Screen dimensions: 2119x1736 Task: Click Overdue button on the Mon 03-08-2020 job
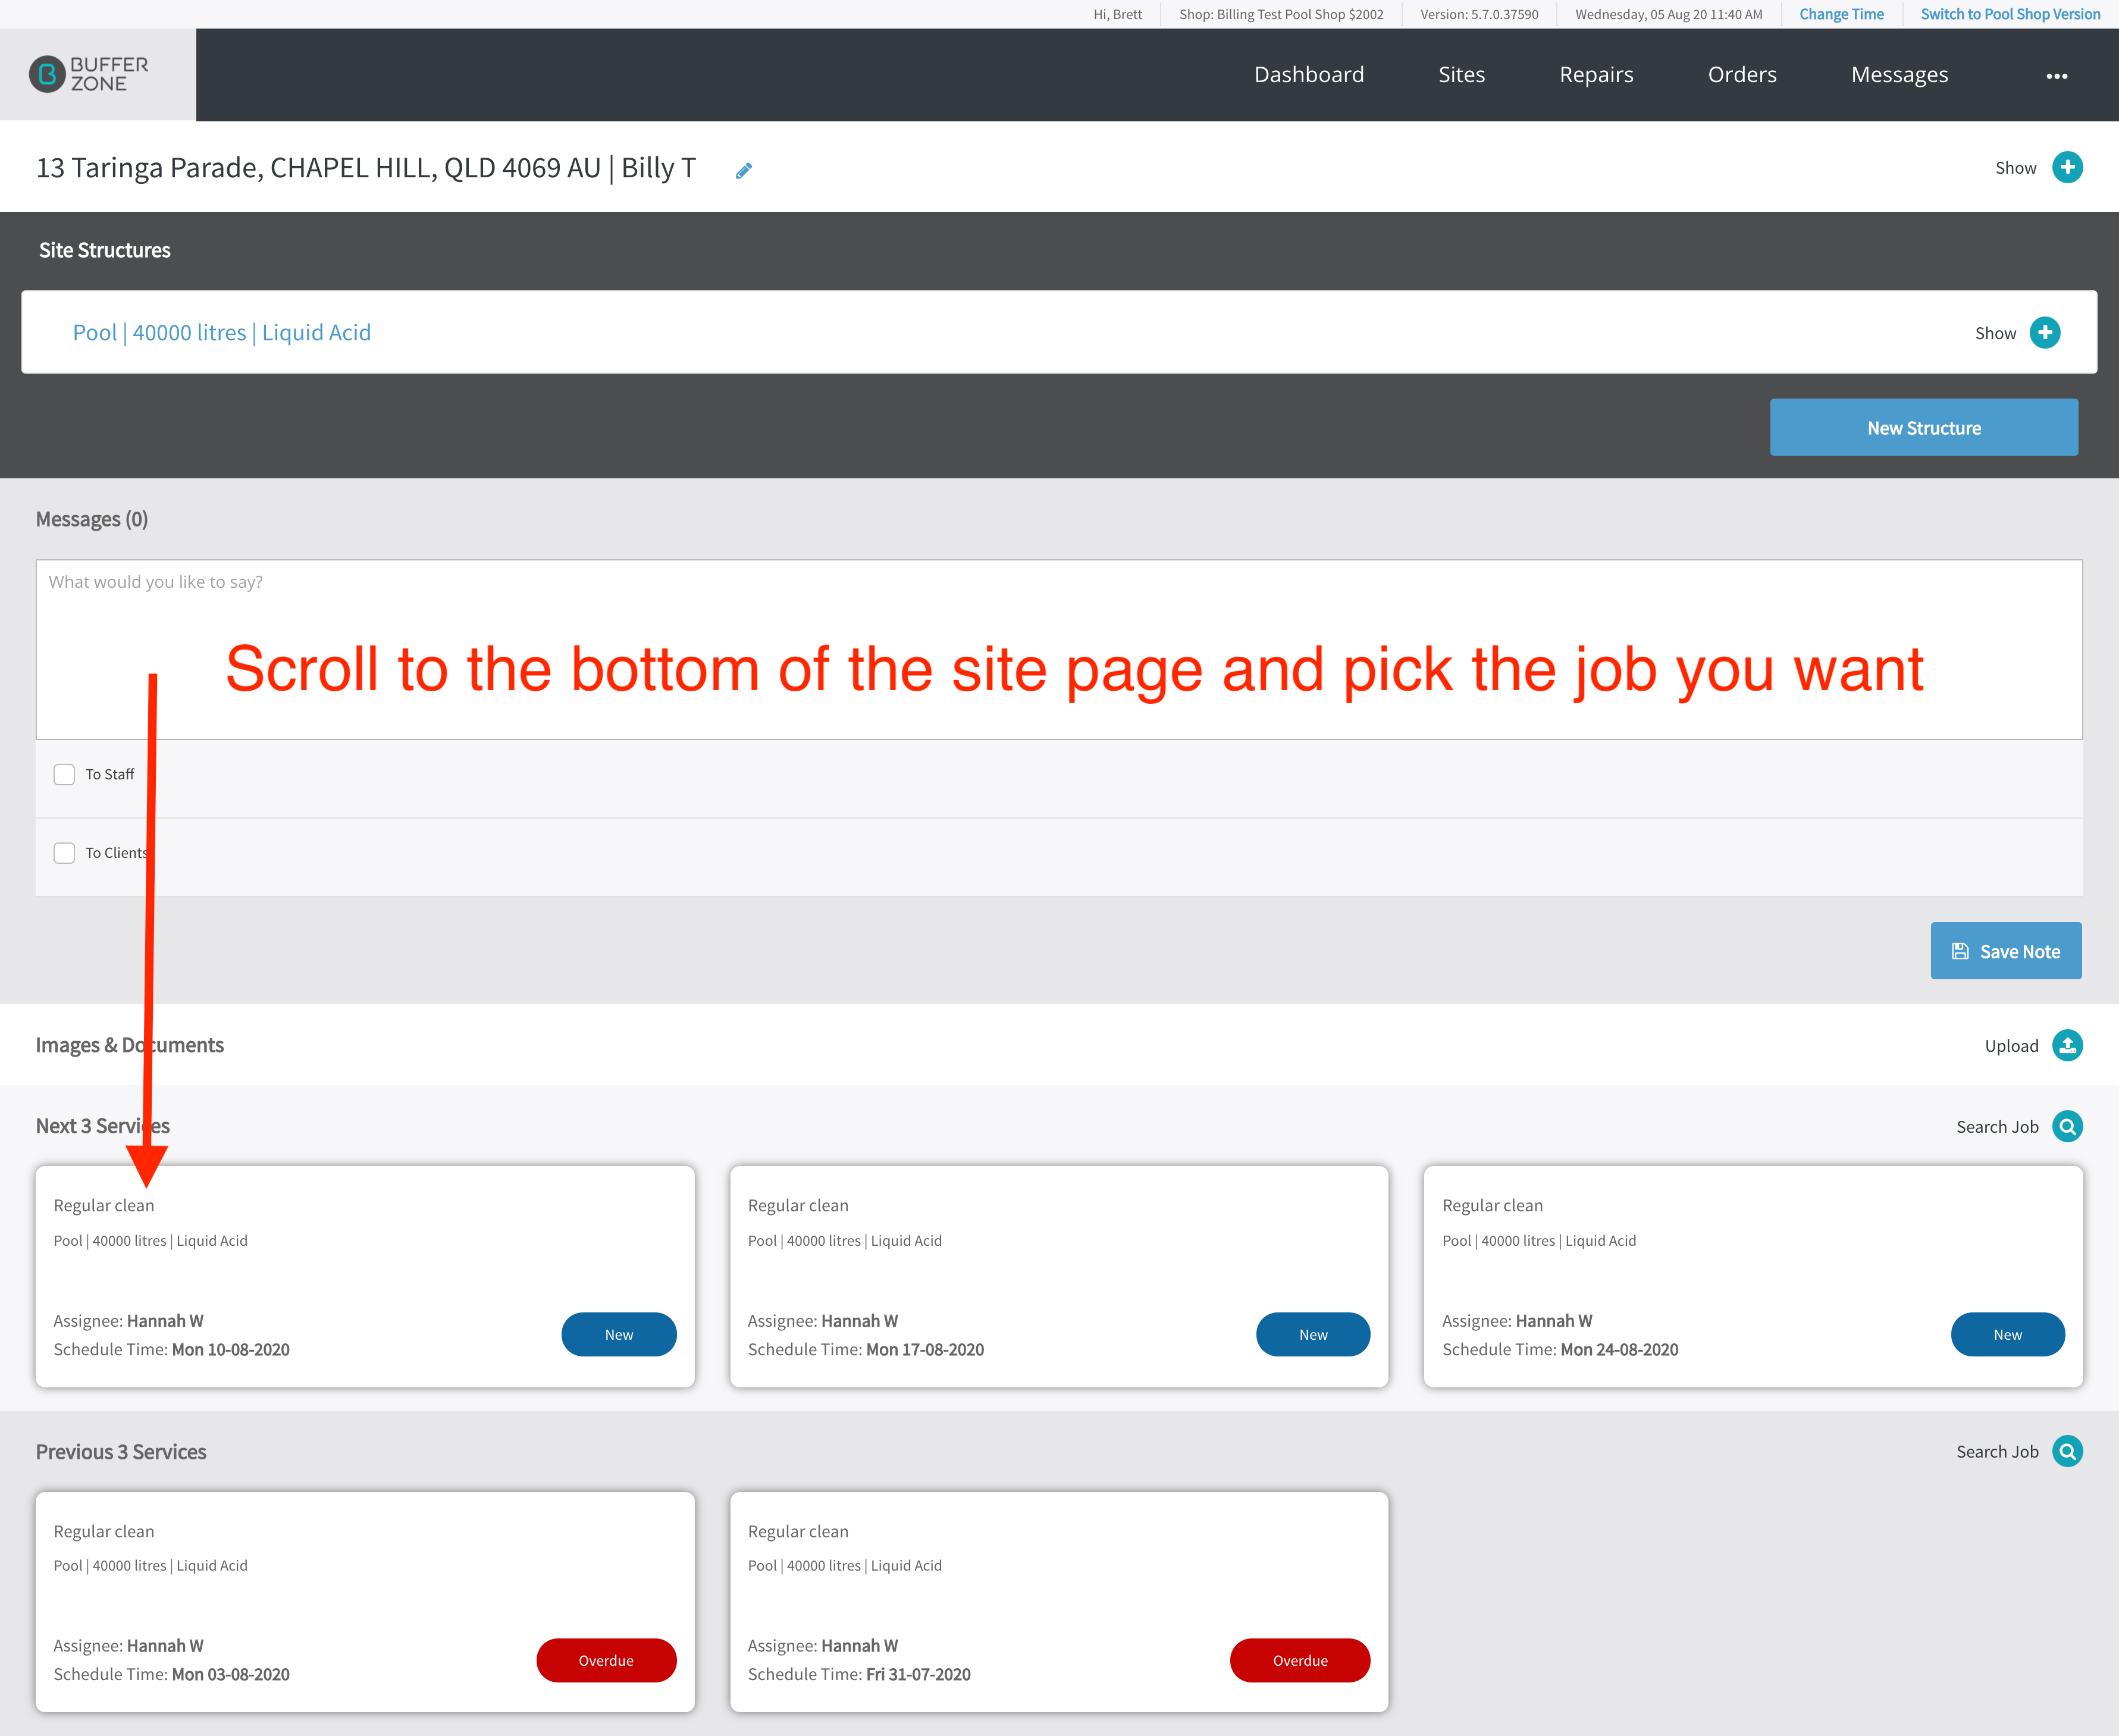[x=606, y=1660]
